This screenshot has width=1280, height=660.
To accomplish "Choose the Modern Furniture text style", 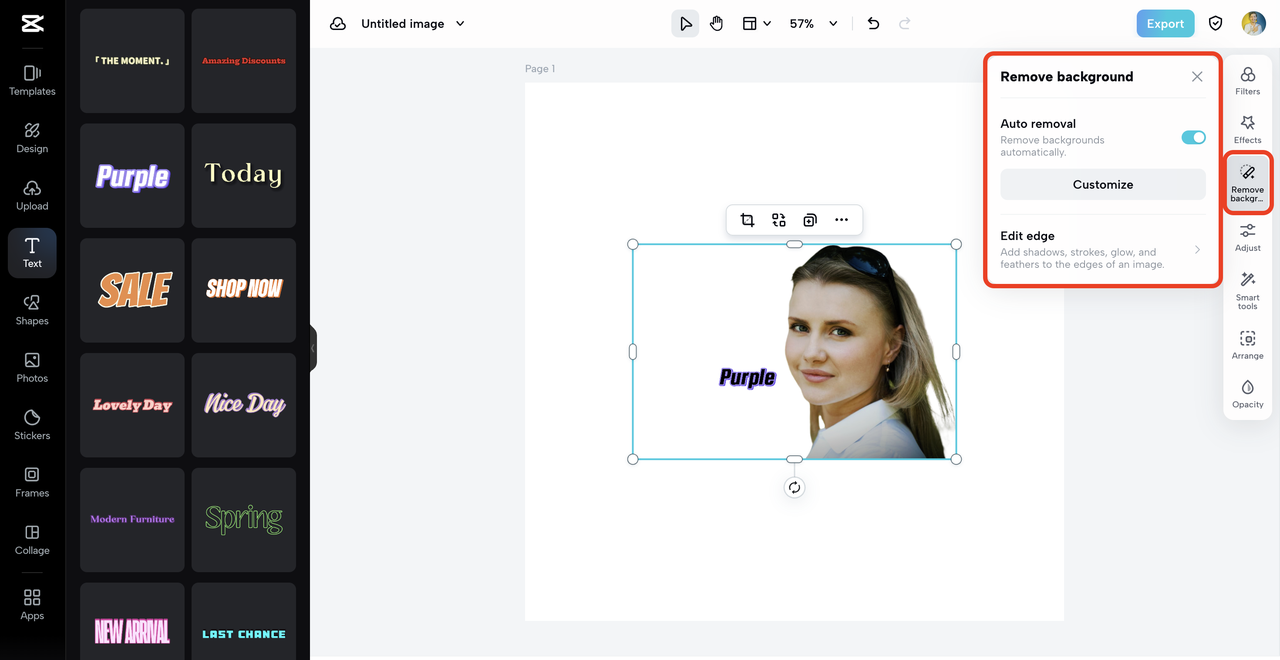I will 132,520.
